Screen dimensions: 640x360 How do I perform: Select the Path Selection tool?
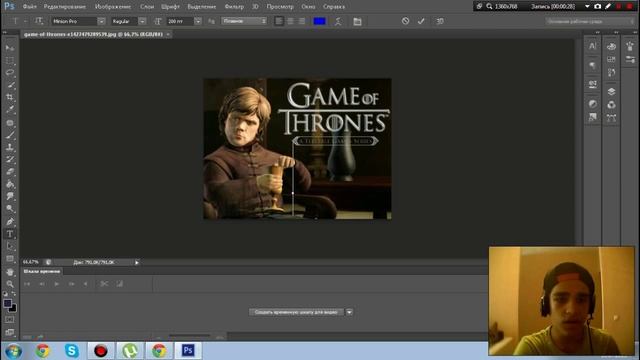10,246
